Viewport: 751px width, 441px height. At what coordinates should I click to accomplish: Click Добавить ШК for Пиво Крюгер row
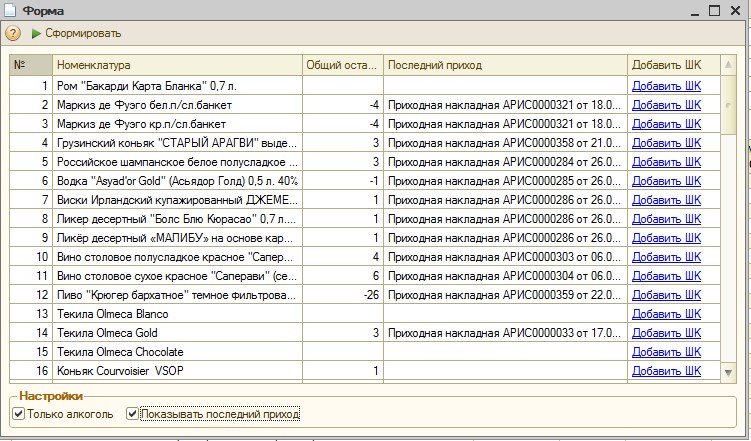[666, 295]
